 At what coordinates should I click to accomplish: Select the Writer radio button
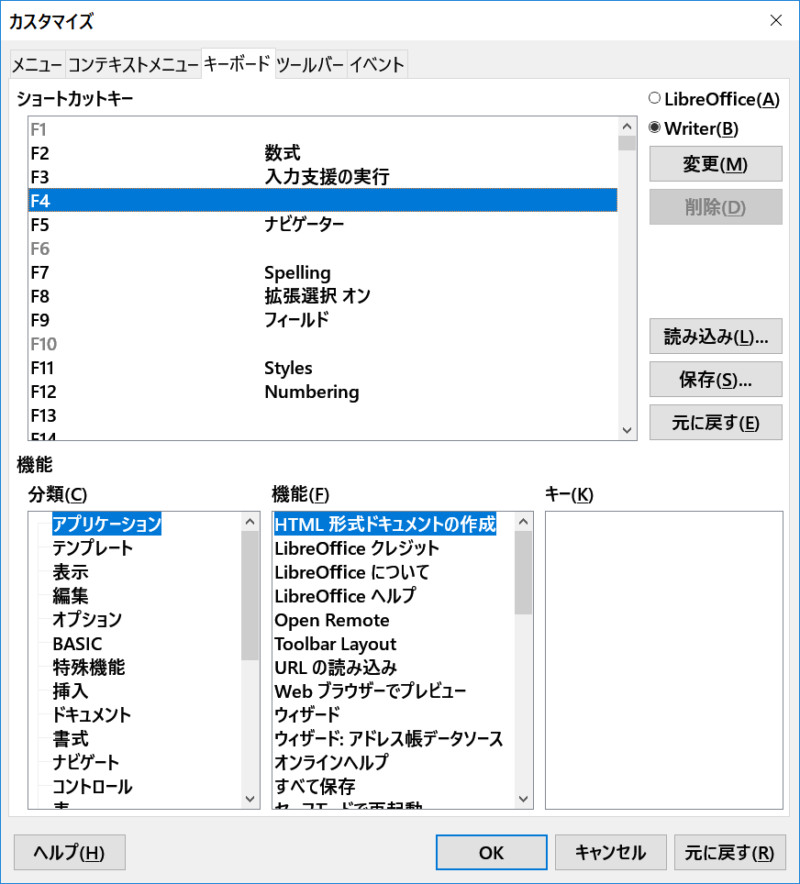point(655,128)
